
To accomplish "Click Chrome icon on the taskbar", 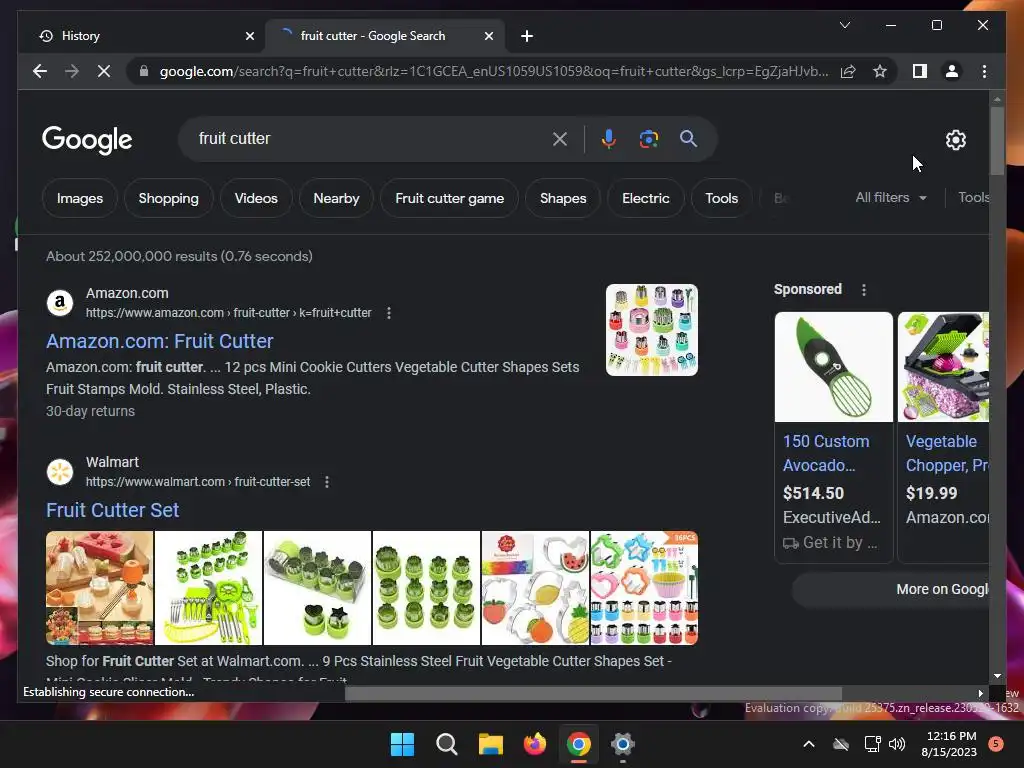I will pyautogui.click(x=579, y=744).
